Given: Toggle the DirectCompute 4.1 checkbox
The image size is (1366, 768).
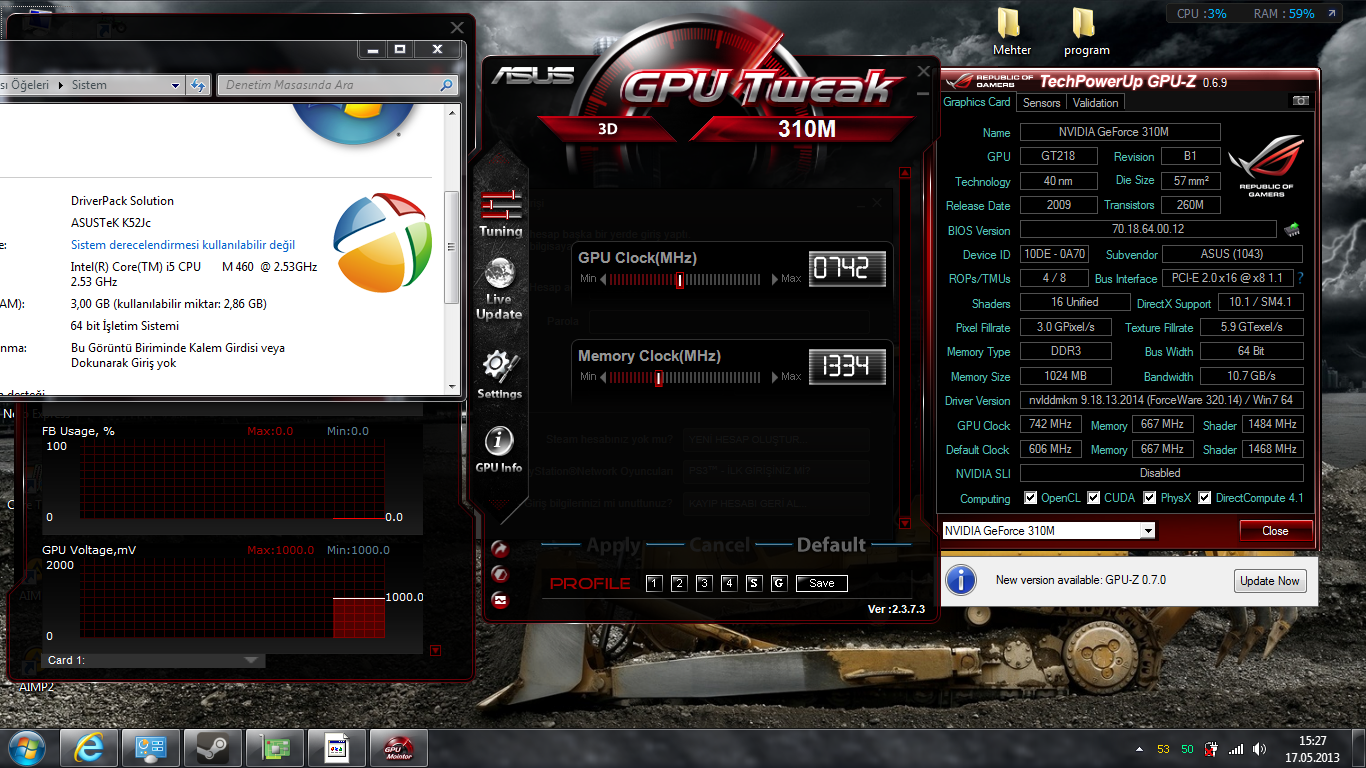Looking at the screenshot, I should pos(1205,498).
